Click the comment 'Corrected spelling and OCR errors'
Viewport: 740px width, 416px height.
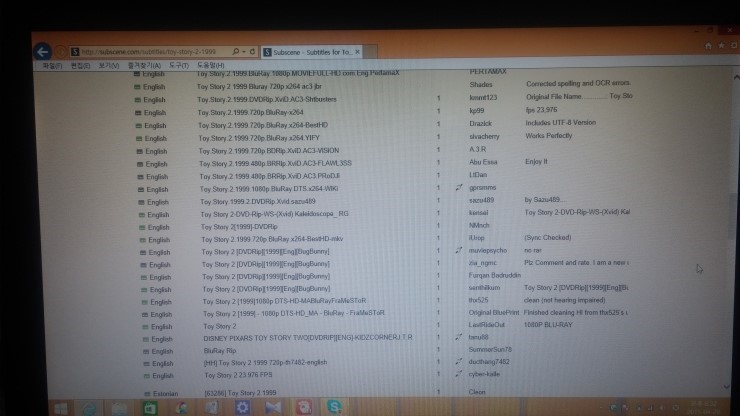click(578, 83)
